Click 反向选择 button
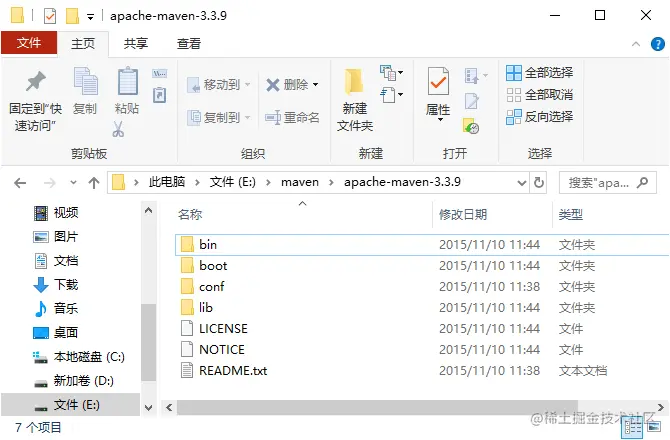The height and width of the screenshot is (440, 670). (x=540, y=116)
